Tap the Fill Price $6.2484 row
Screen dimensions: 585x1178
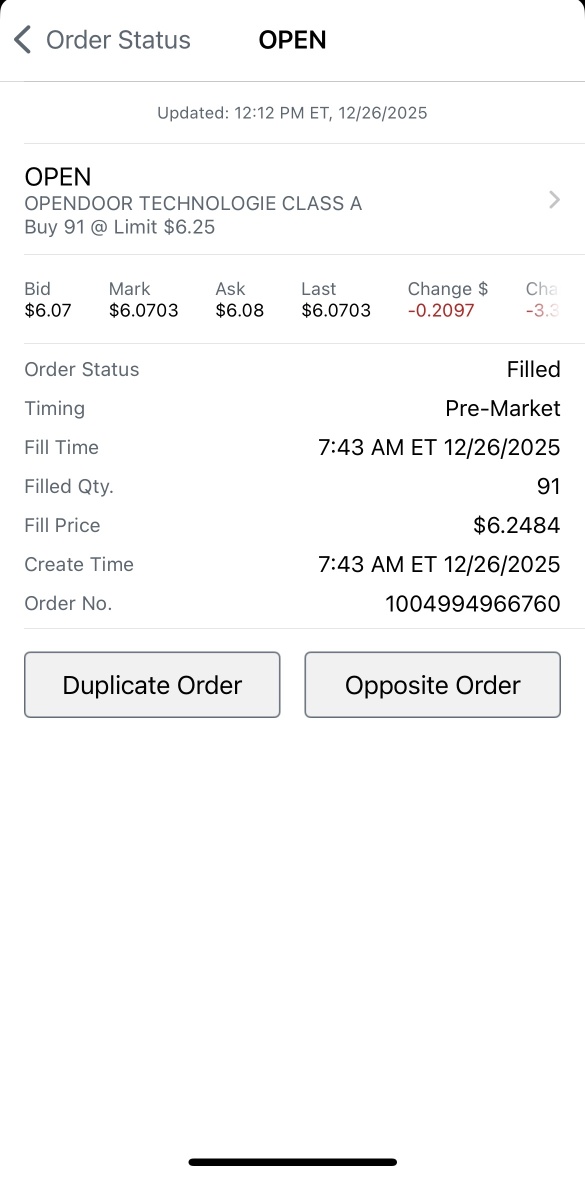(292, 525)
